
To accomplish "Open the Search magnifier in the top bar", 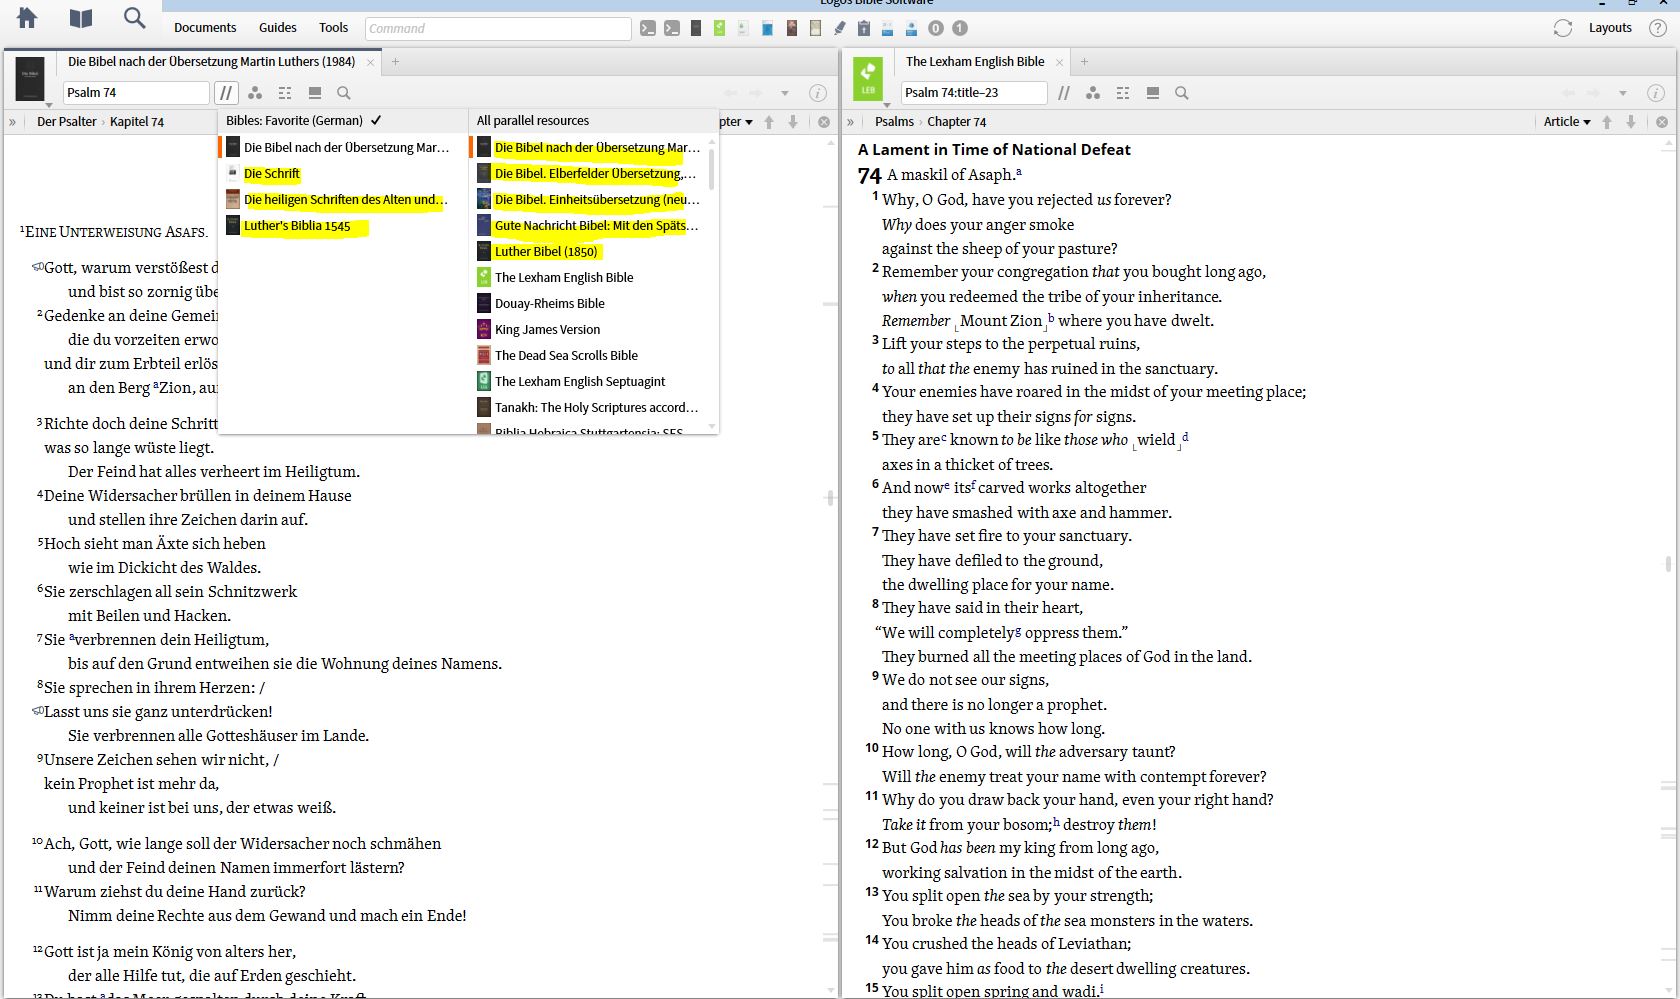I will click(x=134, y=18).
